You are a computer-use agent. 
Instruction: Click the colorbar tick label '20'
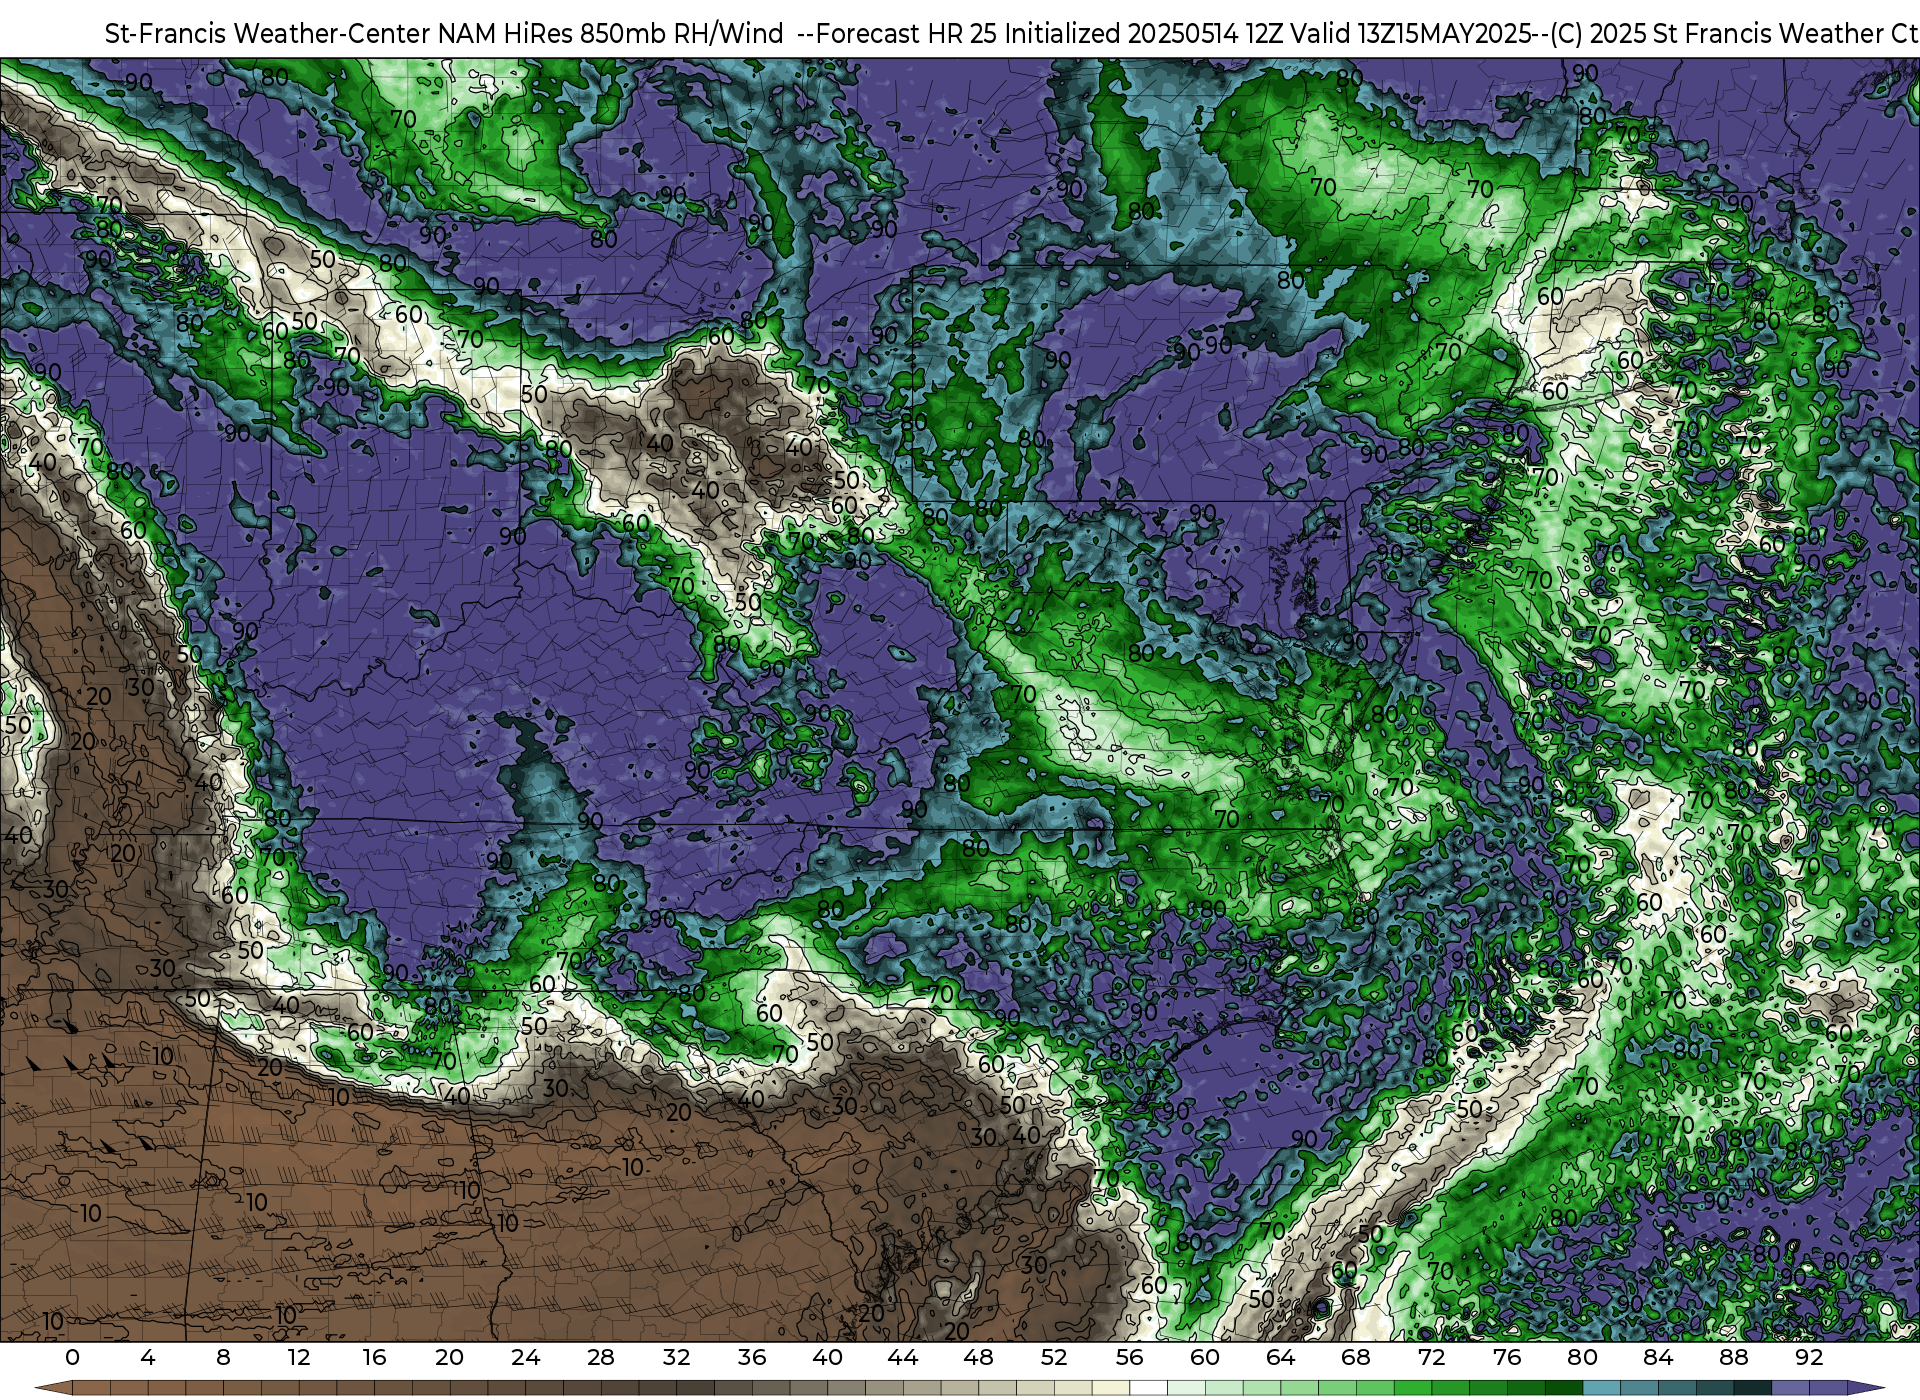(x=450, y=1357)
